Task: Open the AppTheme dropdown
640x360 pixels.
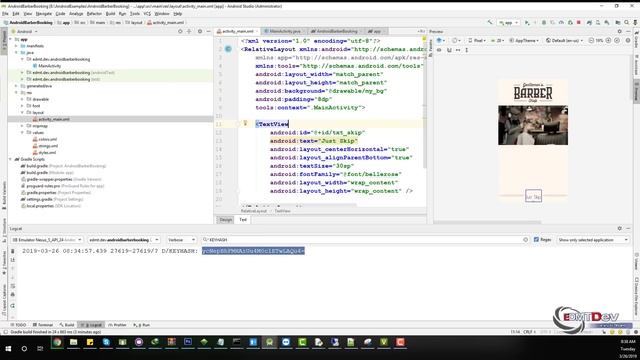Action: pos(524,40)
